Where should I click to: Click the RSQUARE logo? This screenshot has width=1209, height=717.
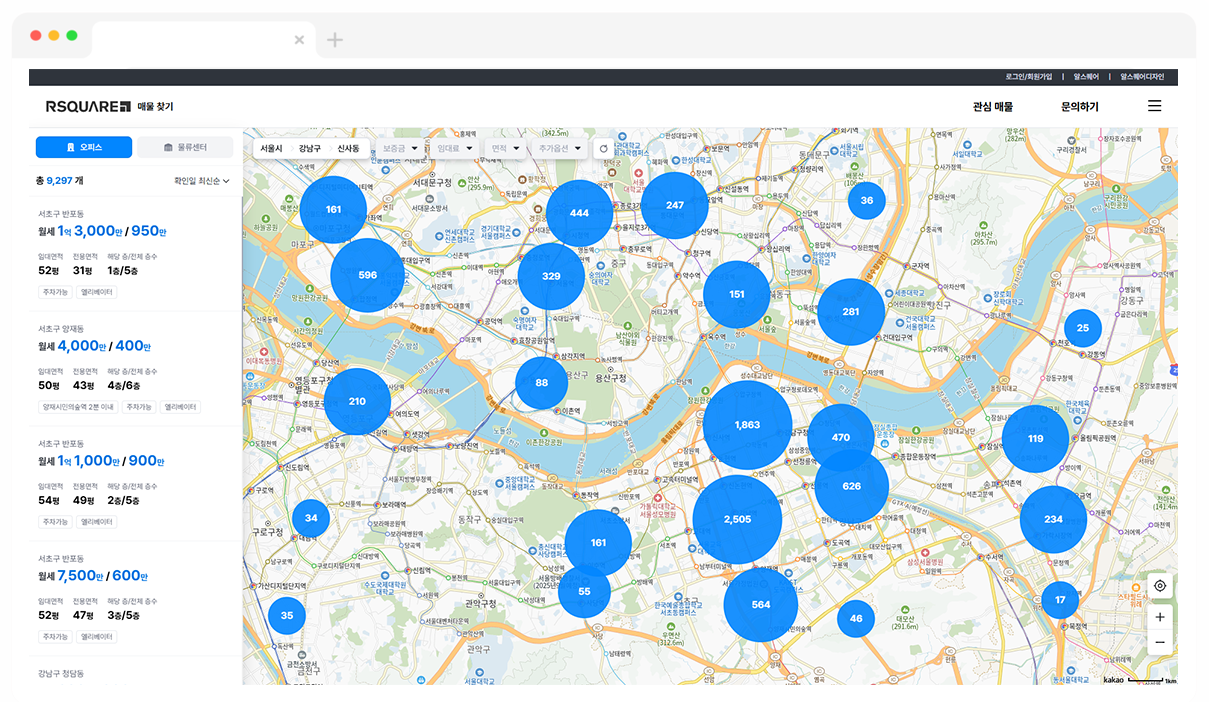tap(88, 106)
